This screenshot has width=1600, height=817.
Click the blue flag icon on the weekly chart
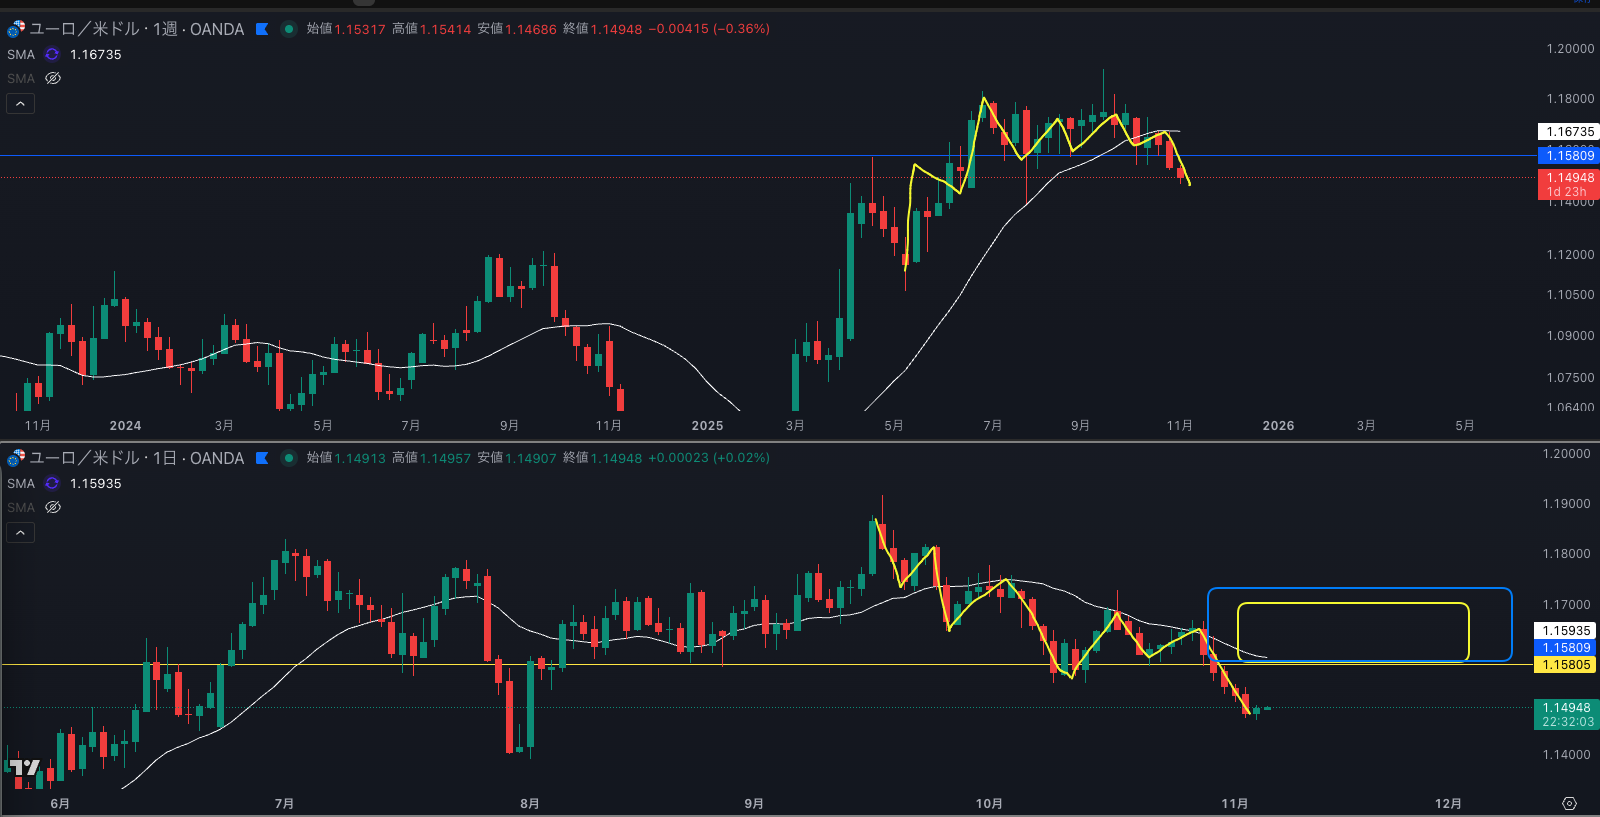(262, 29)
